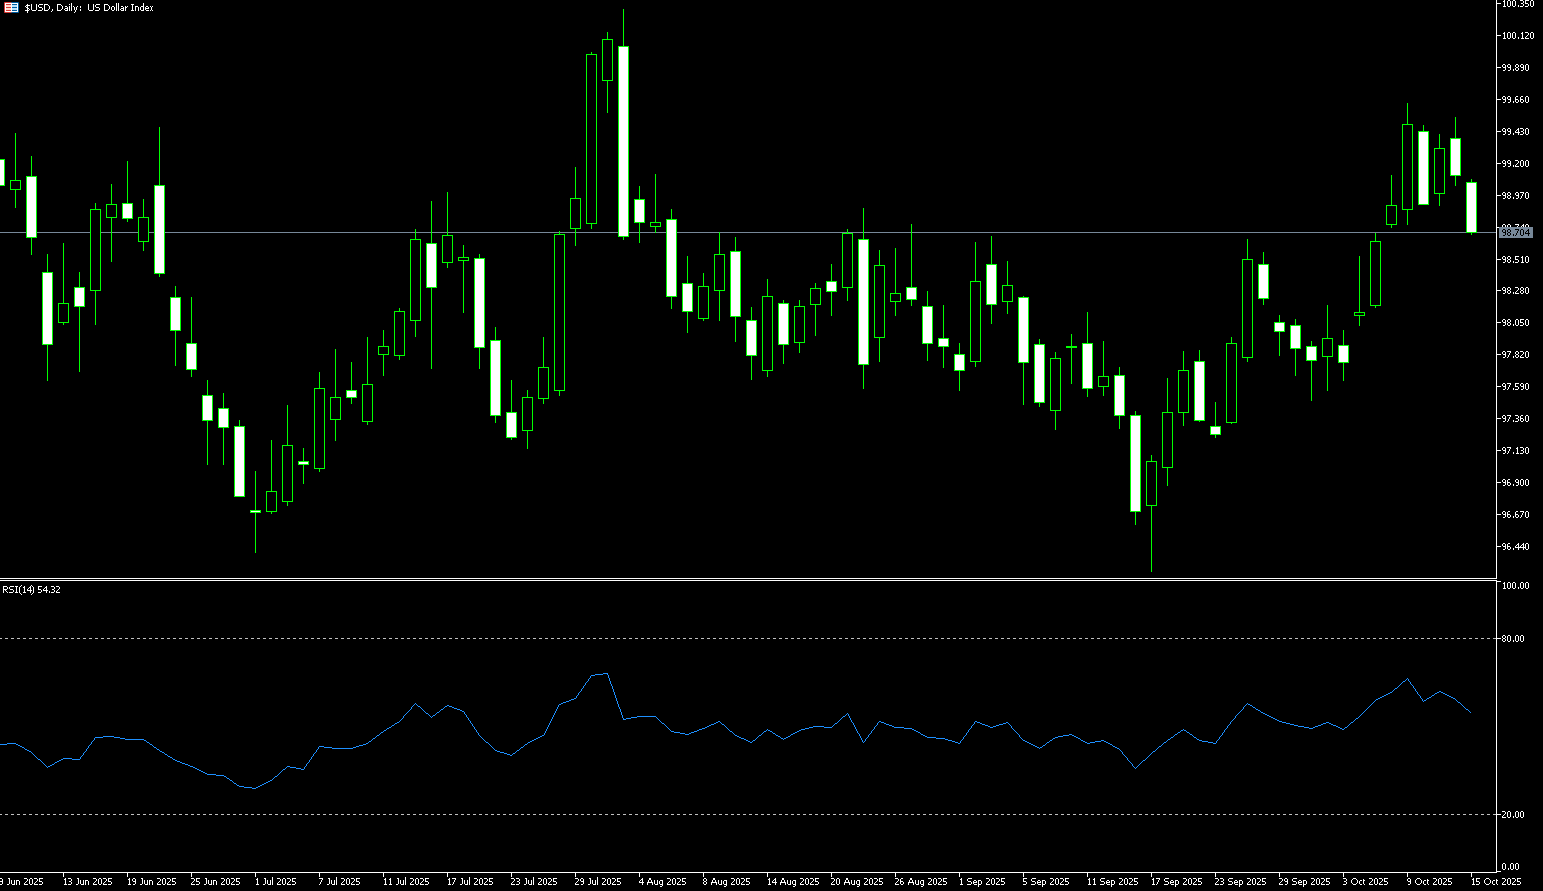Click the 96.440 price scale label
Screen dimensions: 1543x891
(1515, 547)
